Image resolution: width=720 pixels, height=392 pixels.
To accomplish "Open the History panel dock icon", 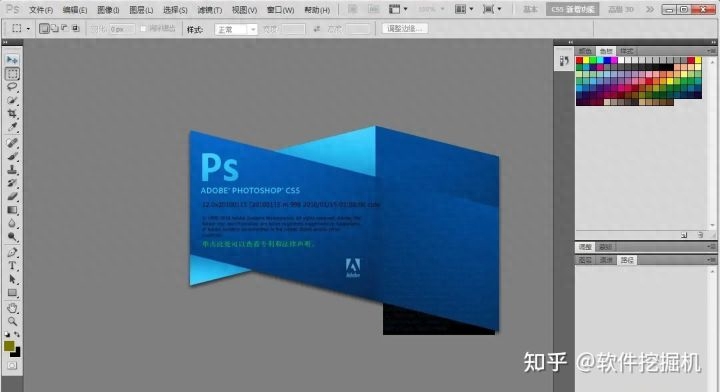I will click(x=564, y=61).
